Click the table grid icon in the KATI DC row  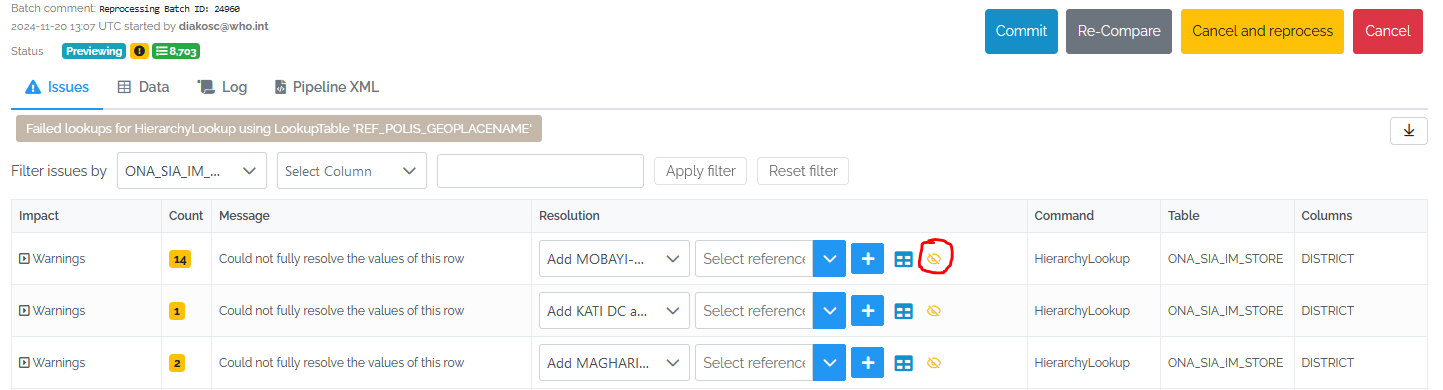pos(903,311)
